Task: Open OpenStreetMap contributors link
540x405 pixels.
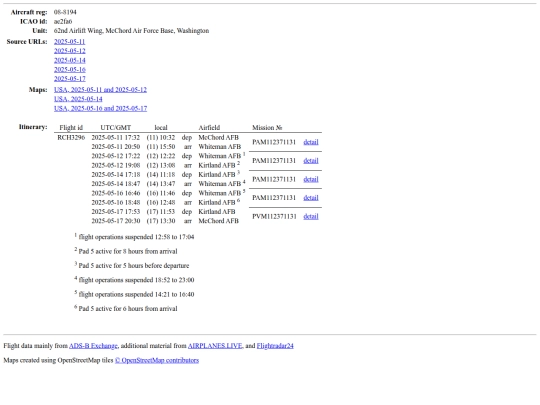Action: click(x=157, y=360)
